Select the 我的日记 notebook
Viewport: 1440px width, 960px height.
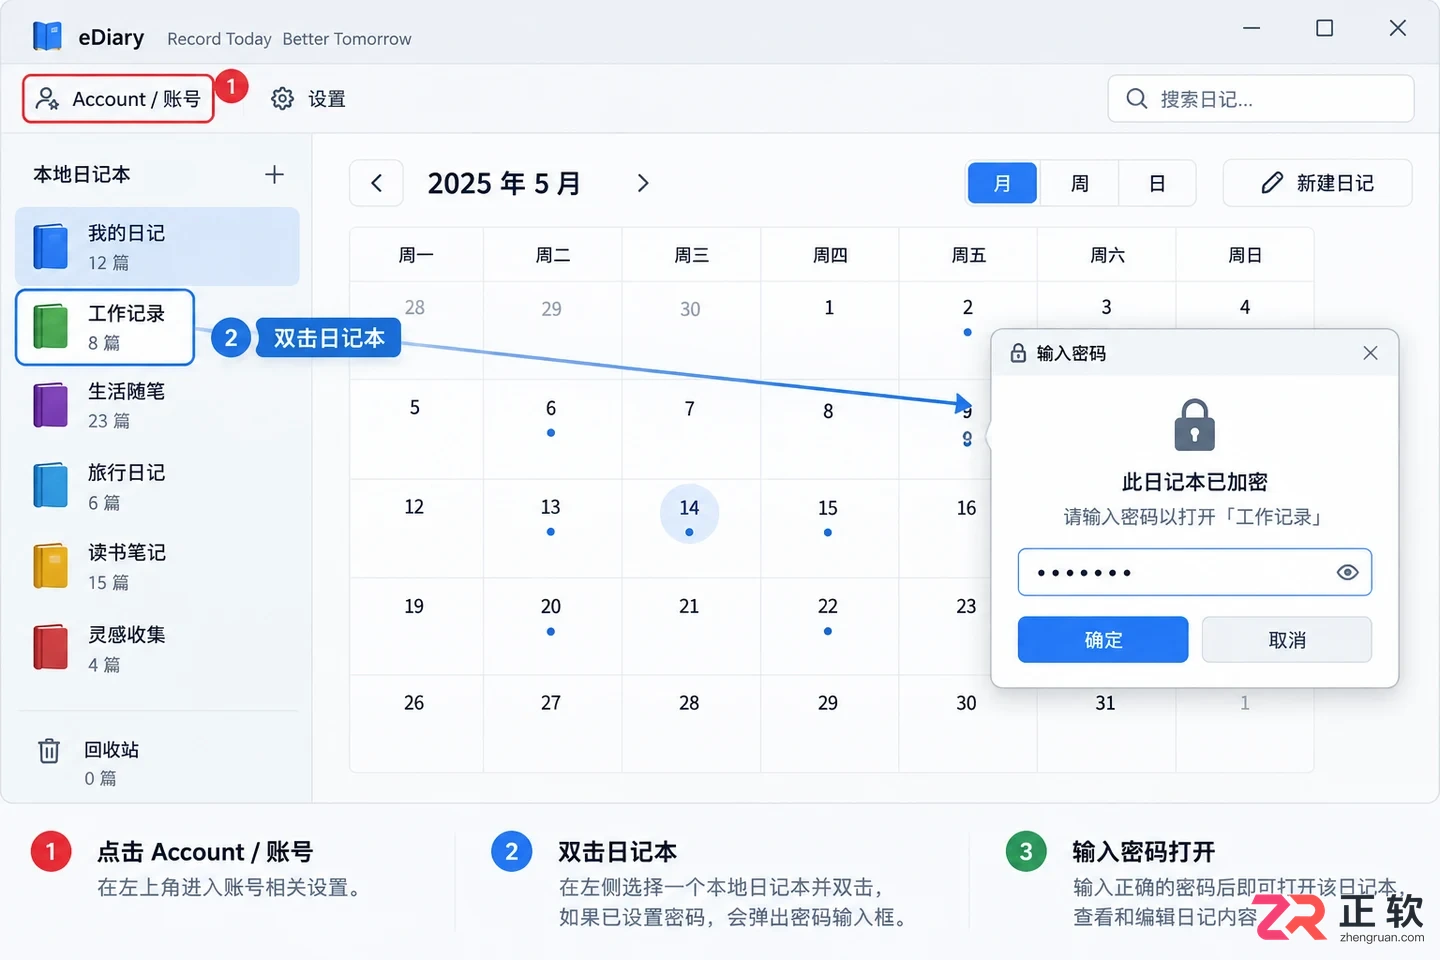[x=157, y=247]
